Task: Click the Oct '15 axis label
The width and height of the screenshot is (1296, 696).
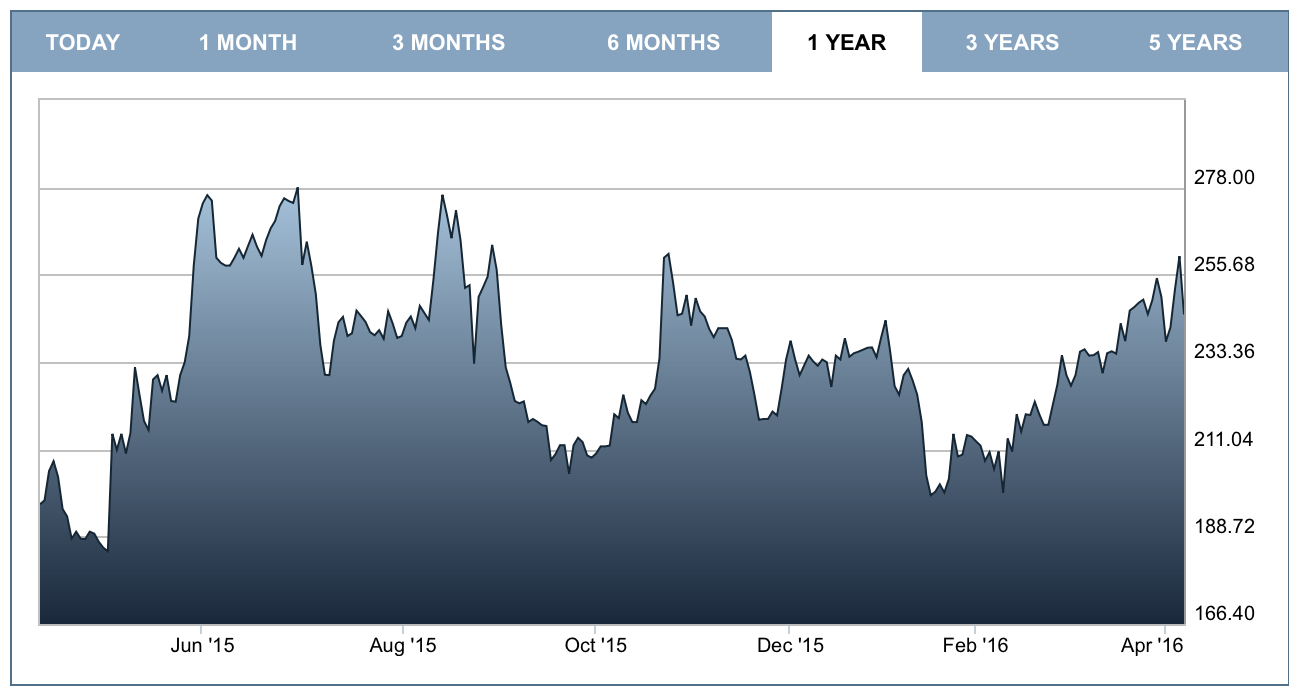Action: tap(595, 646)
